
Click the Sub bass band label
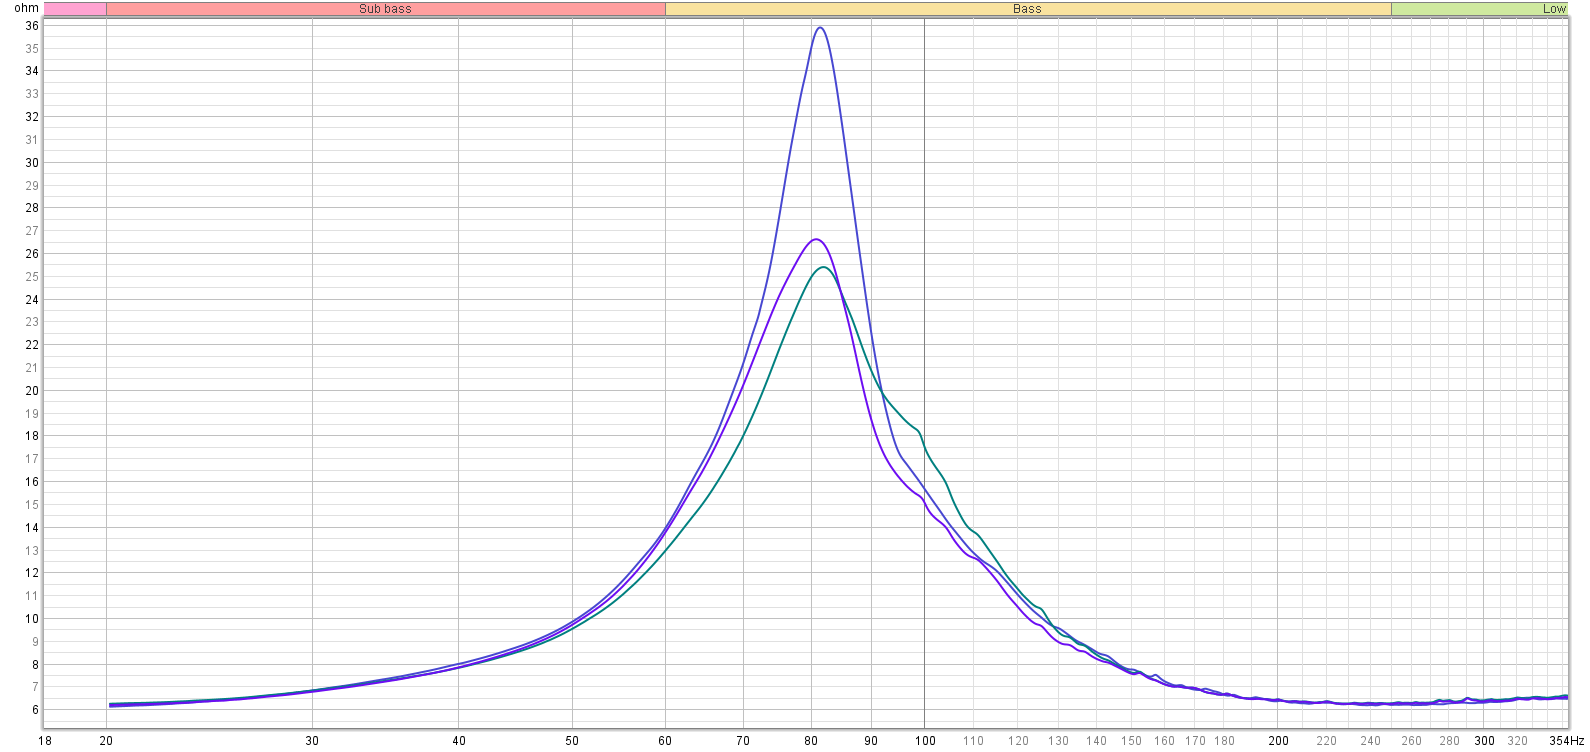[x=385, y=9]
